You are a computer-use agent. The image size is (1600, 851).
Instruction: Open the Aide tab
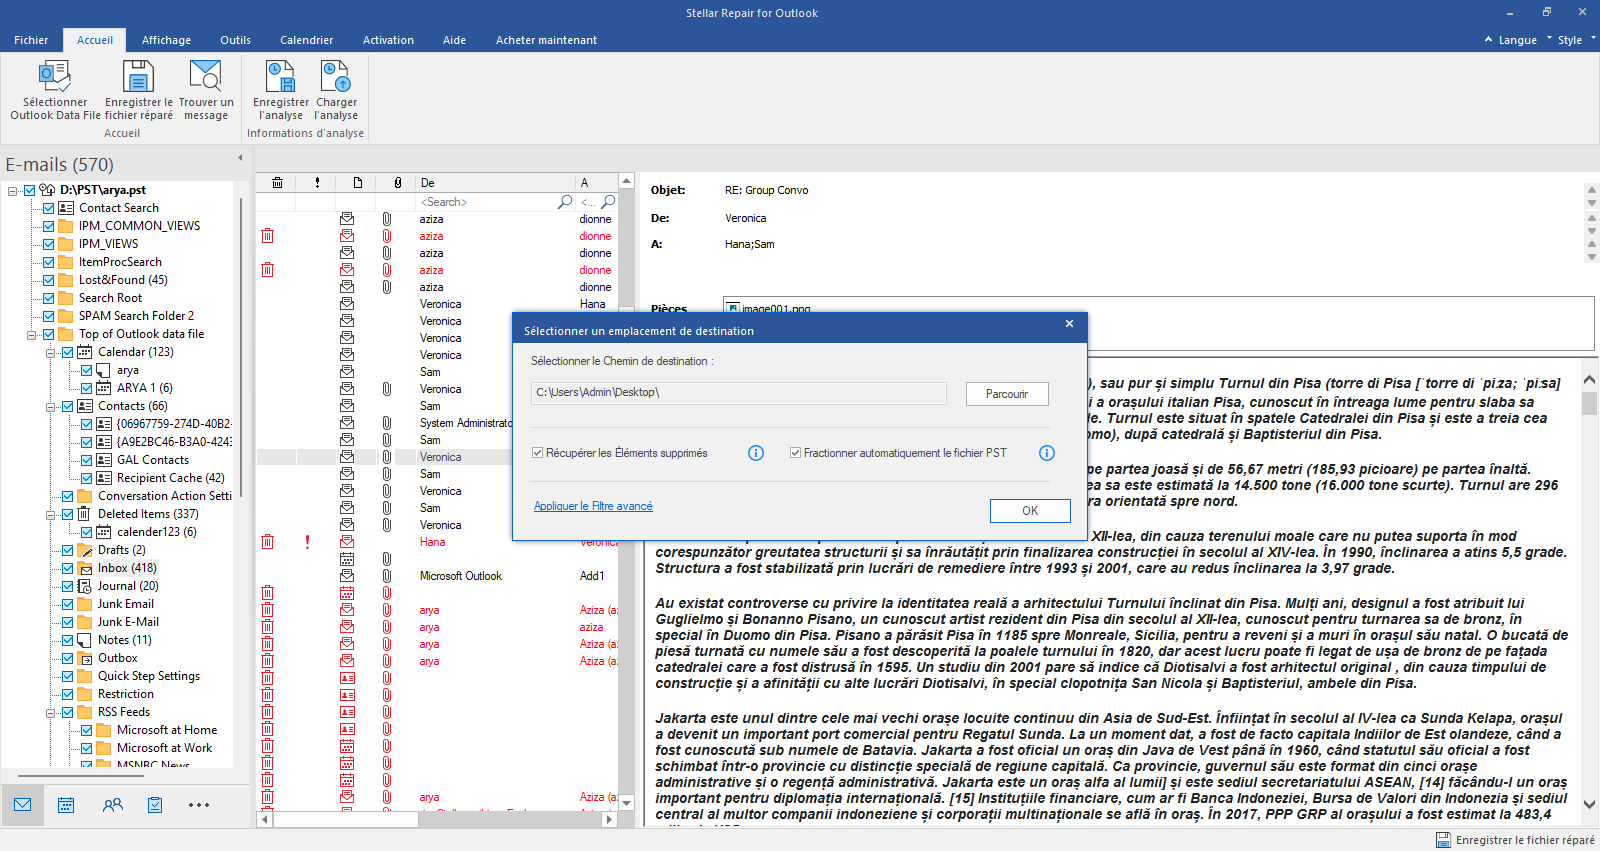(x=454, y=40)
